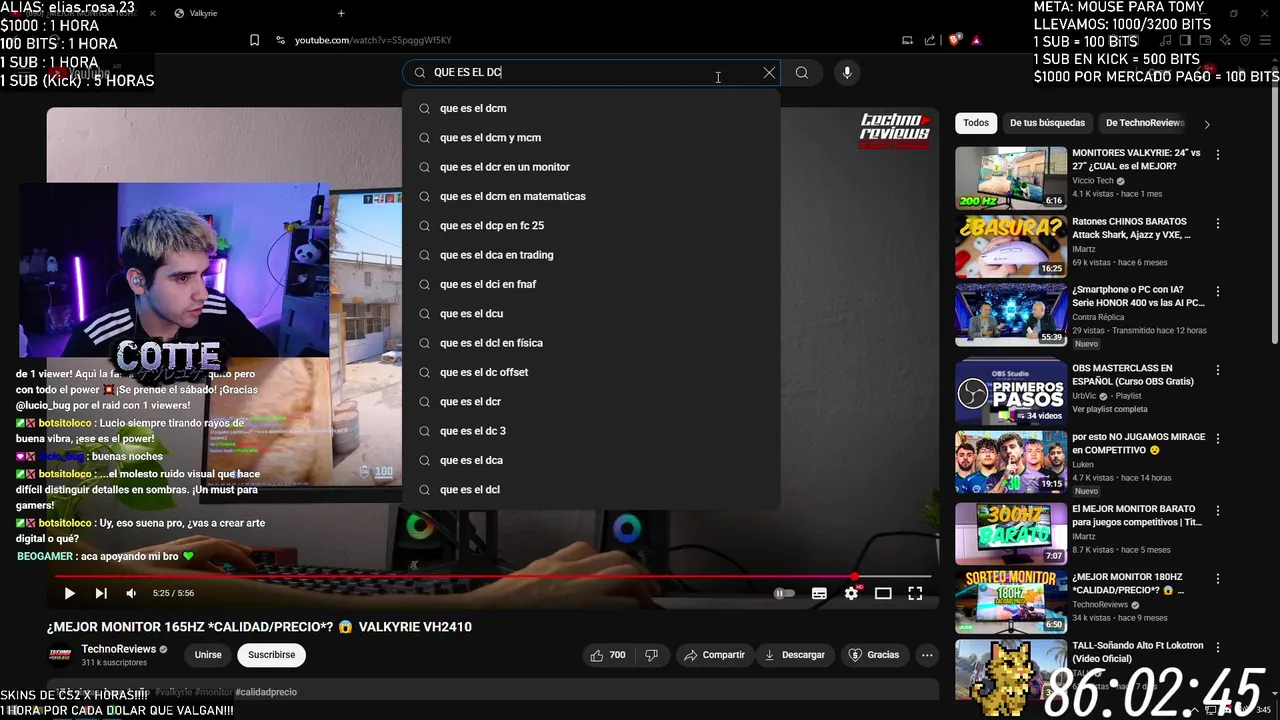Open more actions menu beside Gracias
1280x720 pixels.
tap(927, 655)
